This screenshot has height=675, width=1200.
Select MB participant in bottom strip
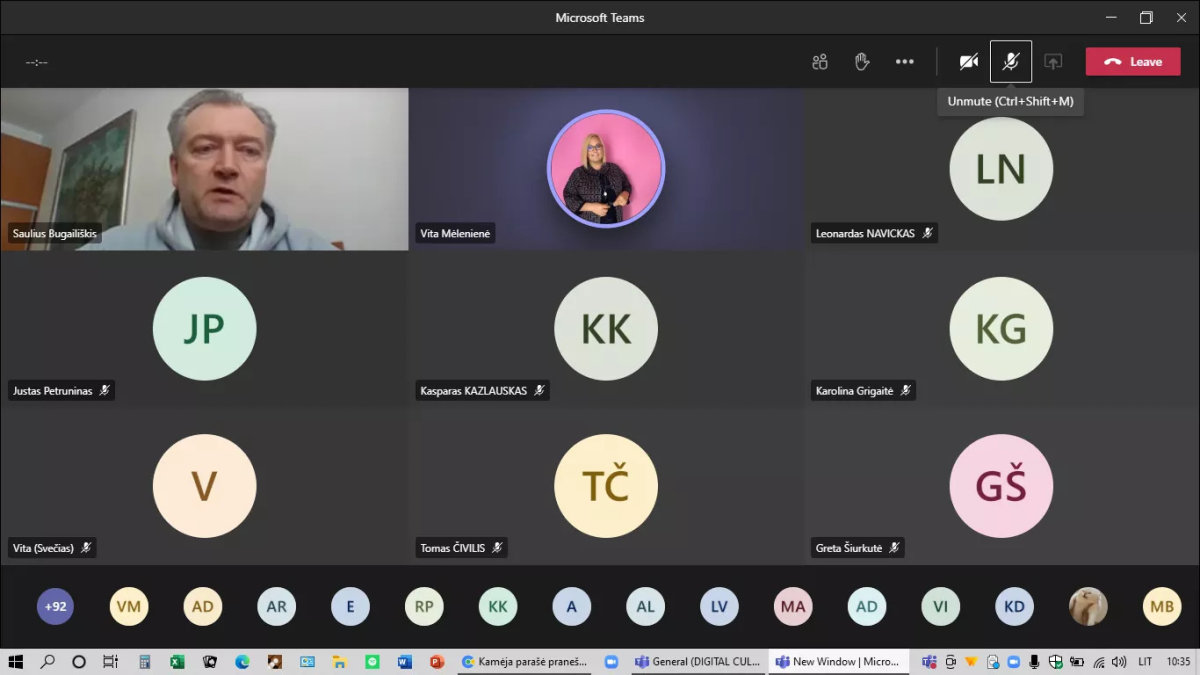[x=1162, y=606]
